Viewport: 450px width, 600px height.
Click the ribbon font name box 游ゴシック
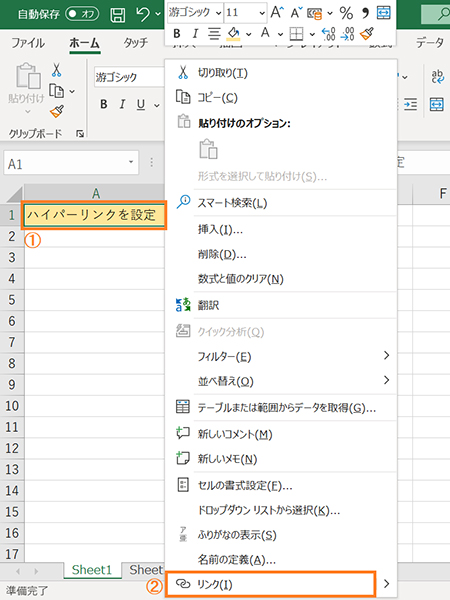point(129,77)
